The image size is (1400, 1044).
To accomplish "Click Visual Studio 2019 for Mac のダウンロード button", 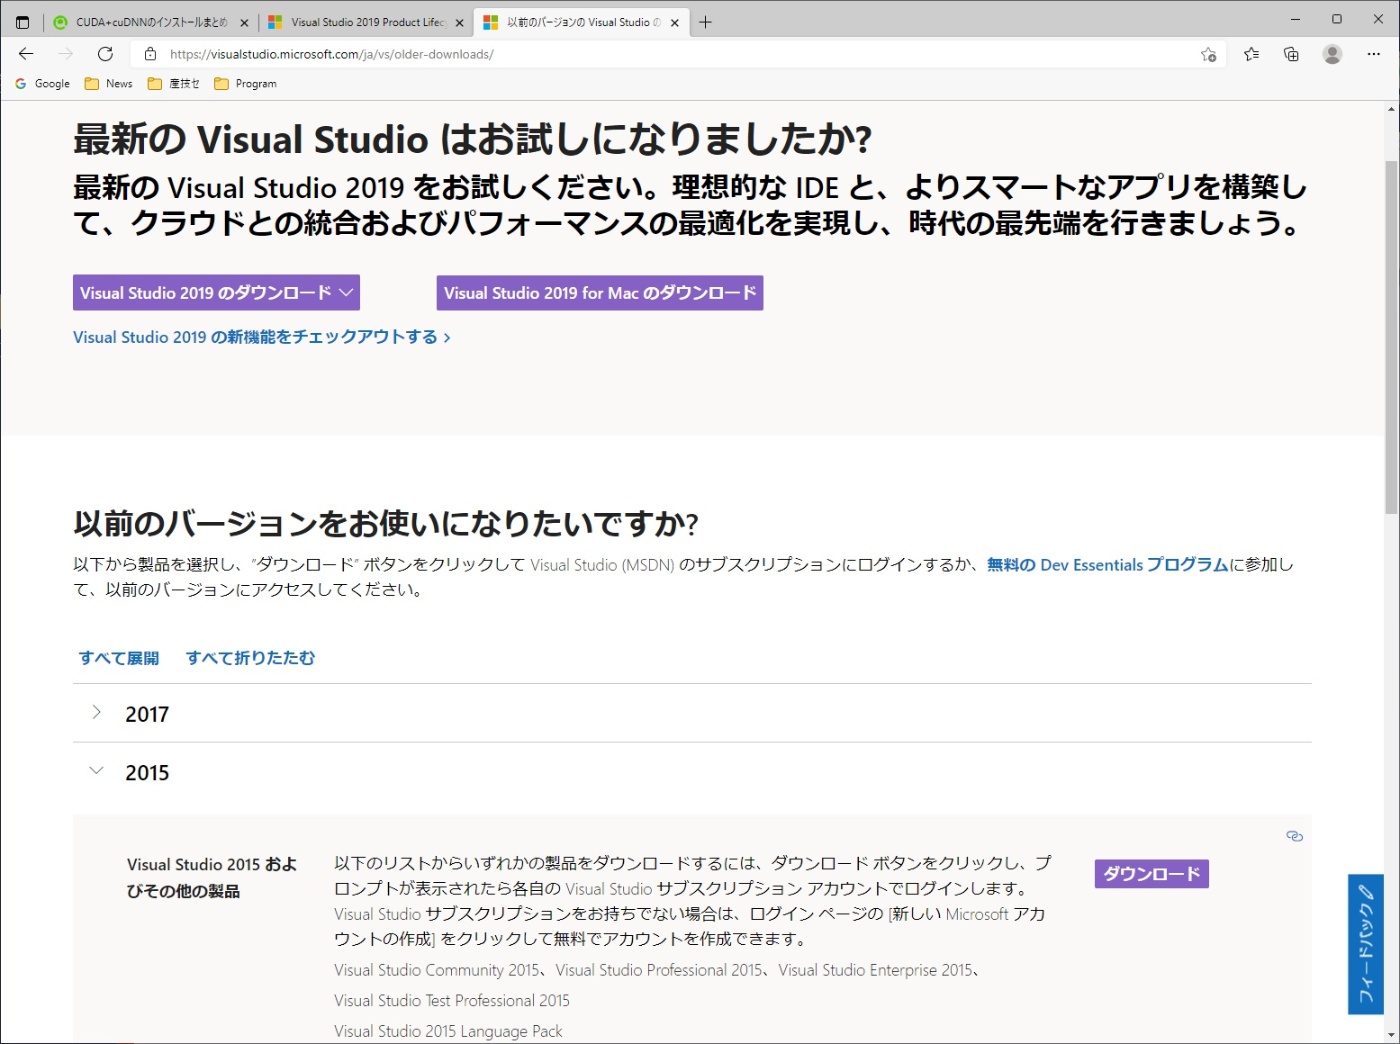I will click(600, 293).
